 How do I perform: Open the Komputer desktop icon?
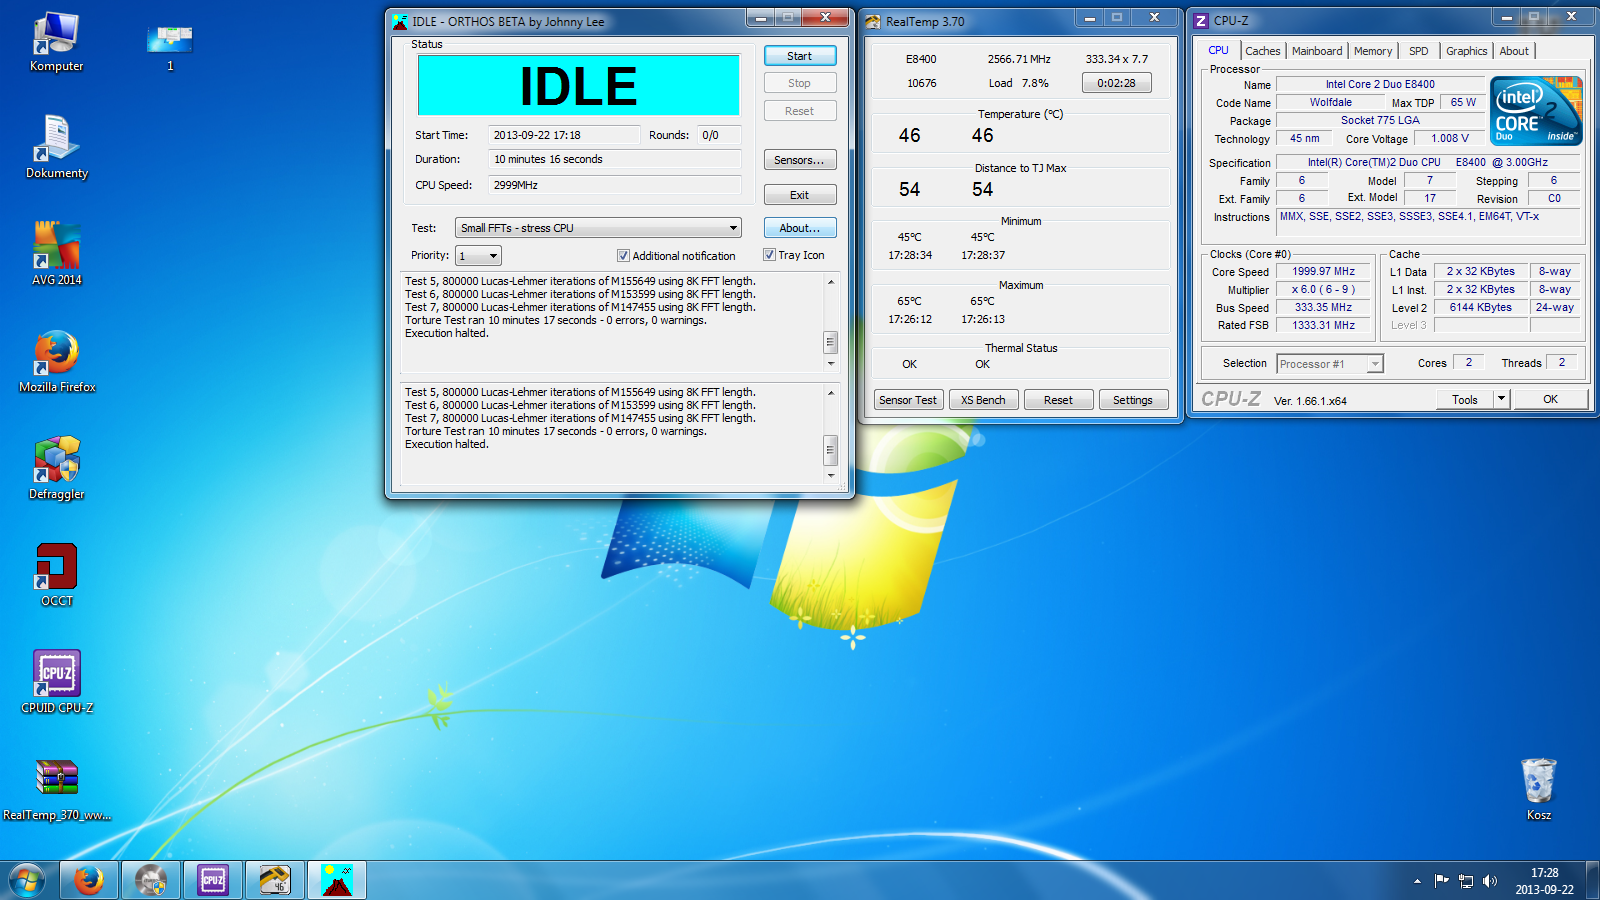point(56,43)
